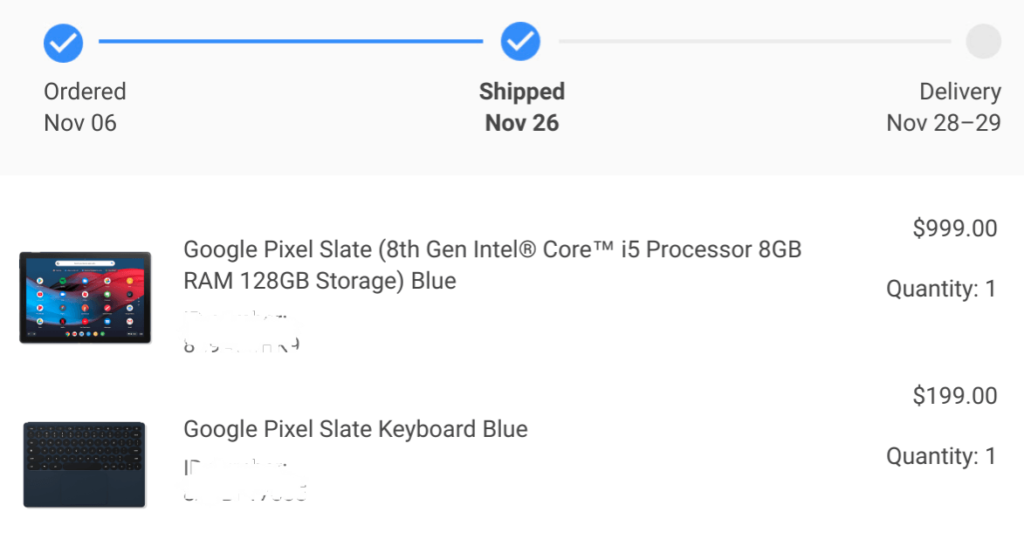
Task: Click the Ordered step blue checkmark icon
Action: coord(63,43)
